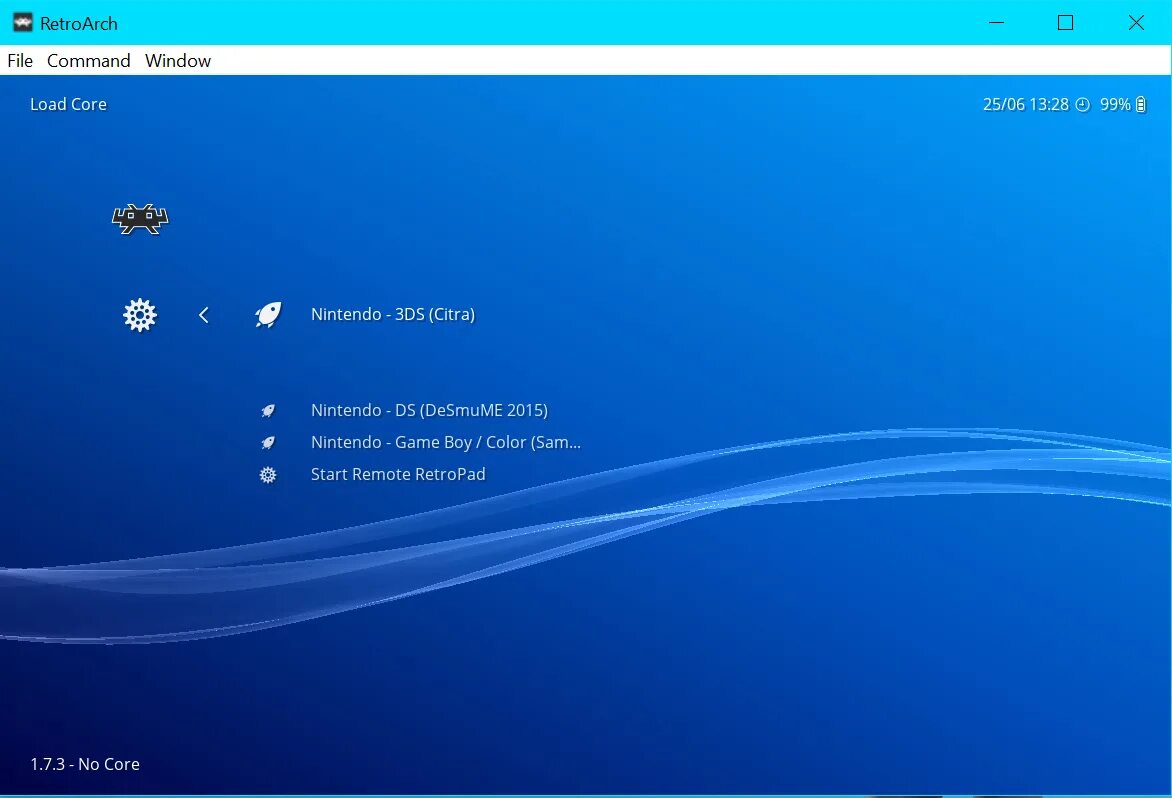Select Nintendo - Game Boy / Color core
The image size is (1172, 798).
pyautogui.click(x=445, y=442)
